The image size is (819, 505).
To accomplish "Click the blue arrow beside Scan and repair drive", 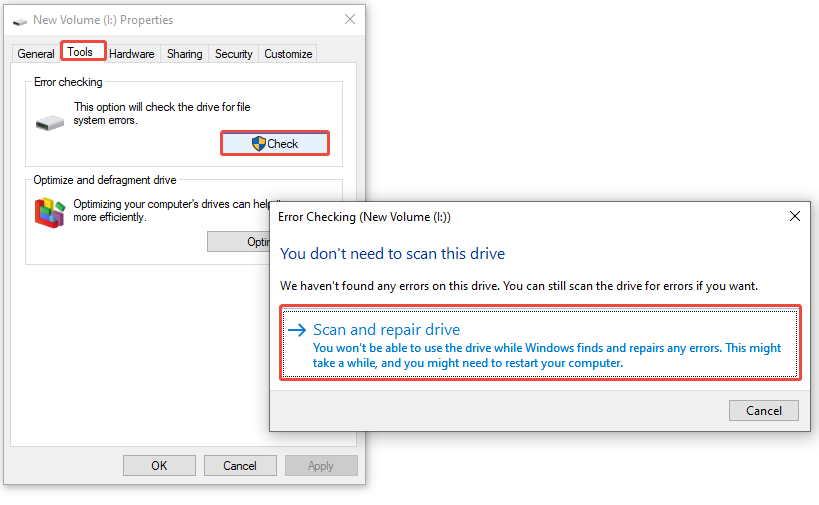I will tap(297, 330).
